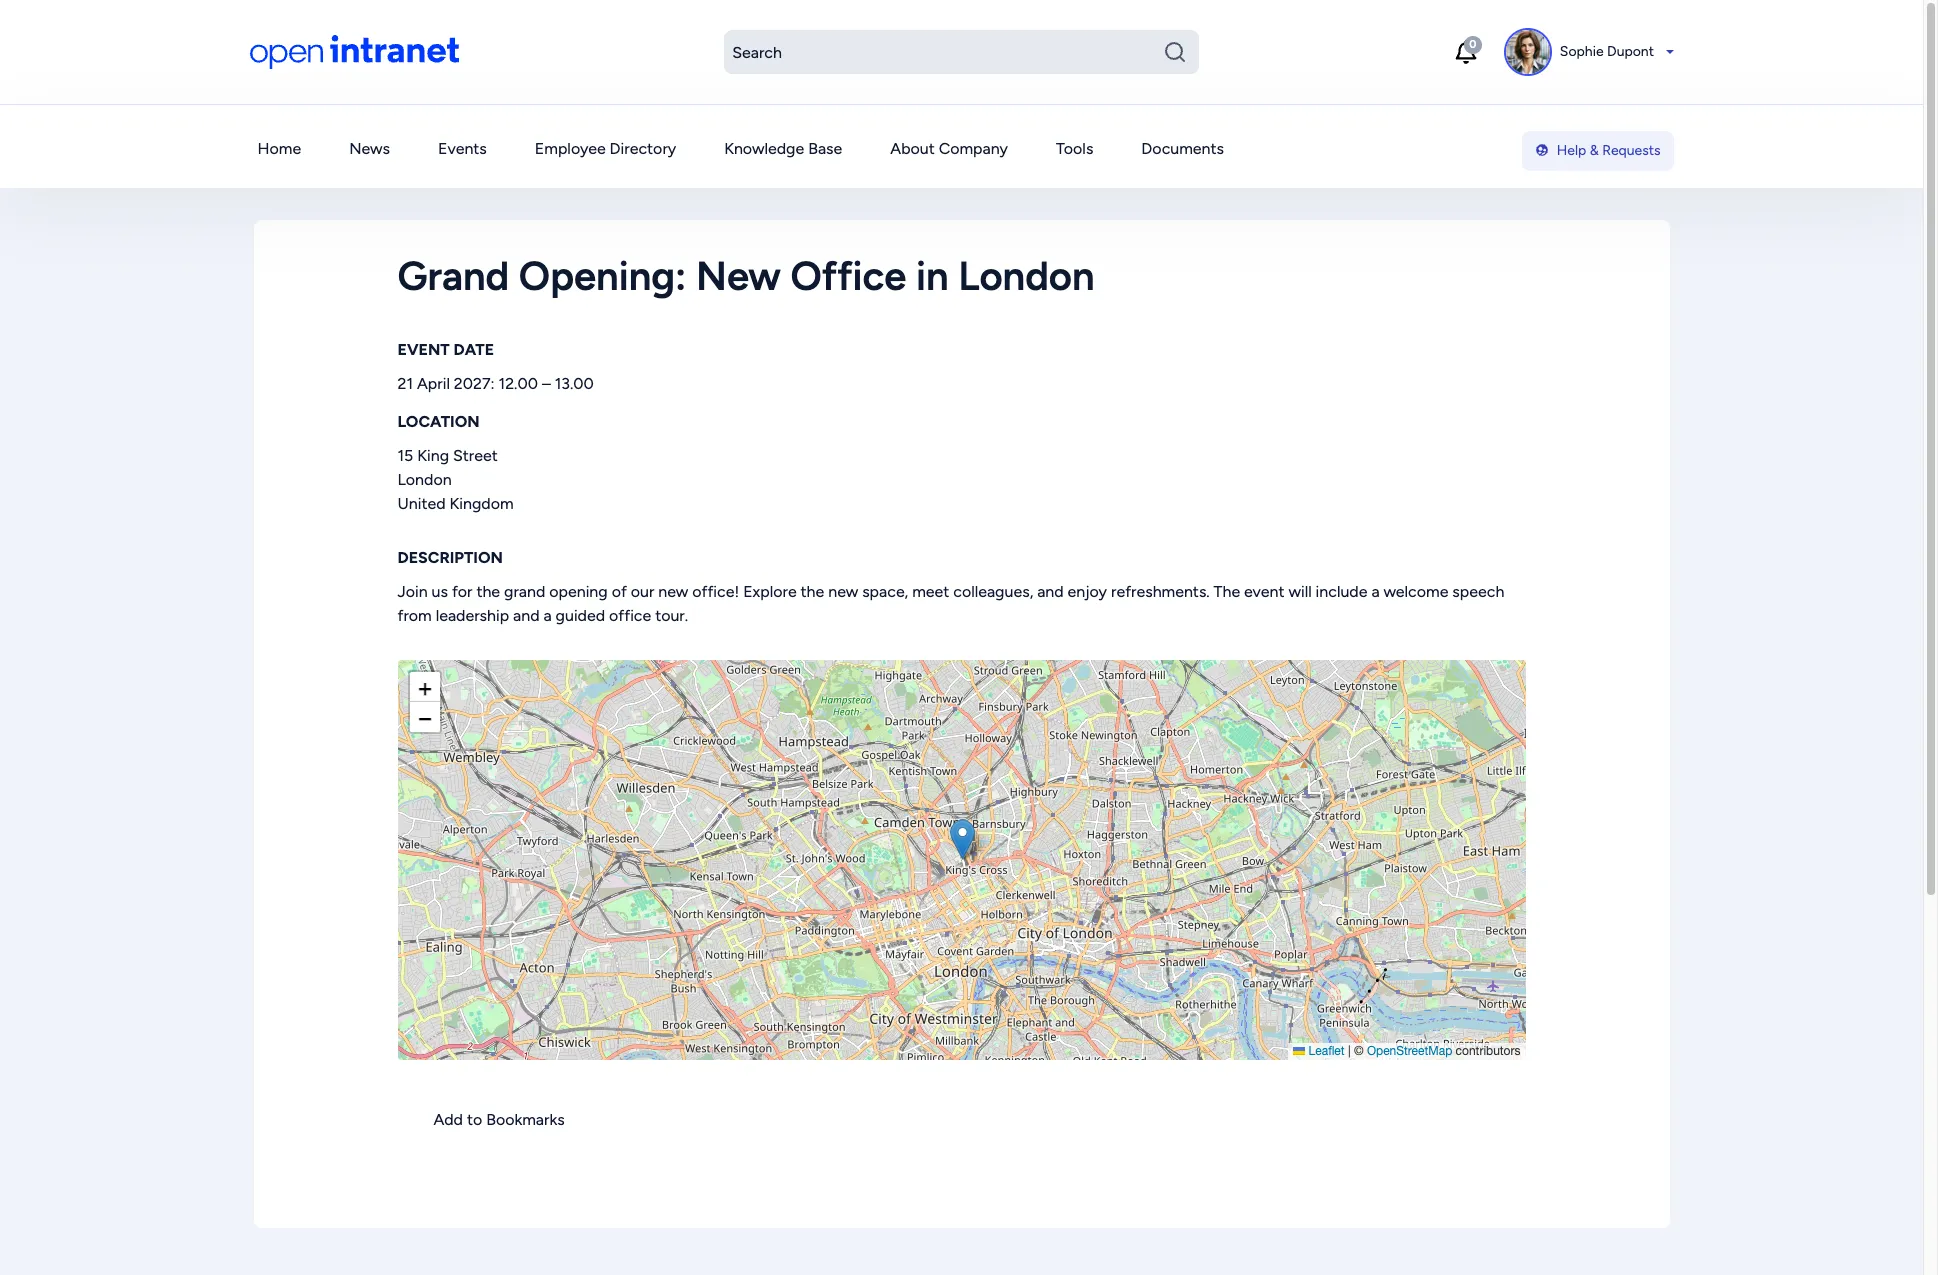Click Add to Bookmarks
The height and width of the screenshot is (1275, 1938).
[499, 1120]
